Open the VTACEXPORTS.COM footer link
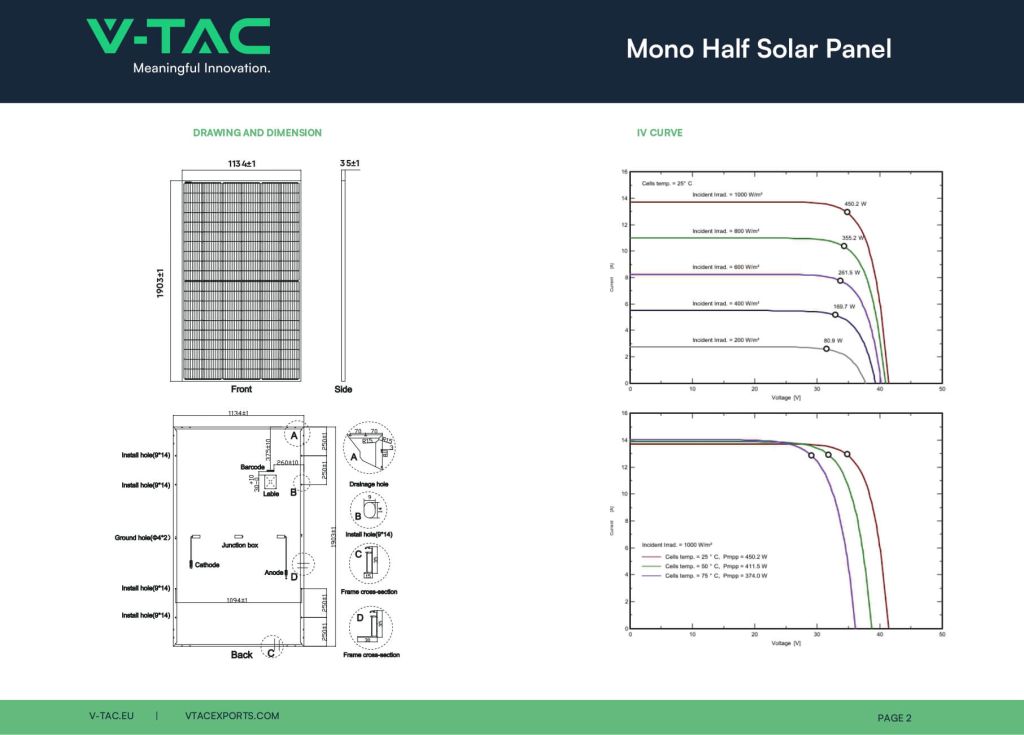1024x735 pixels. [232, 716]
